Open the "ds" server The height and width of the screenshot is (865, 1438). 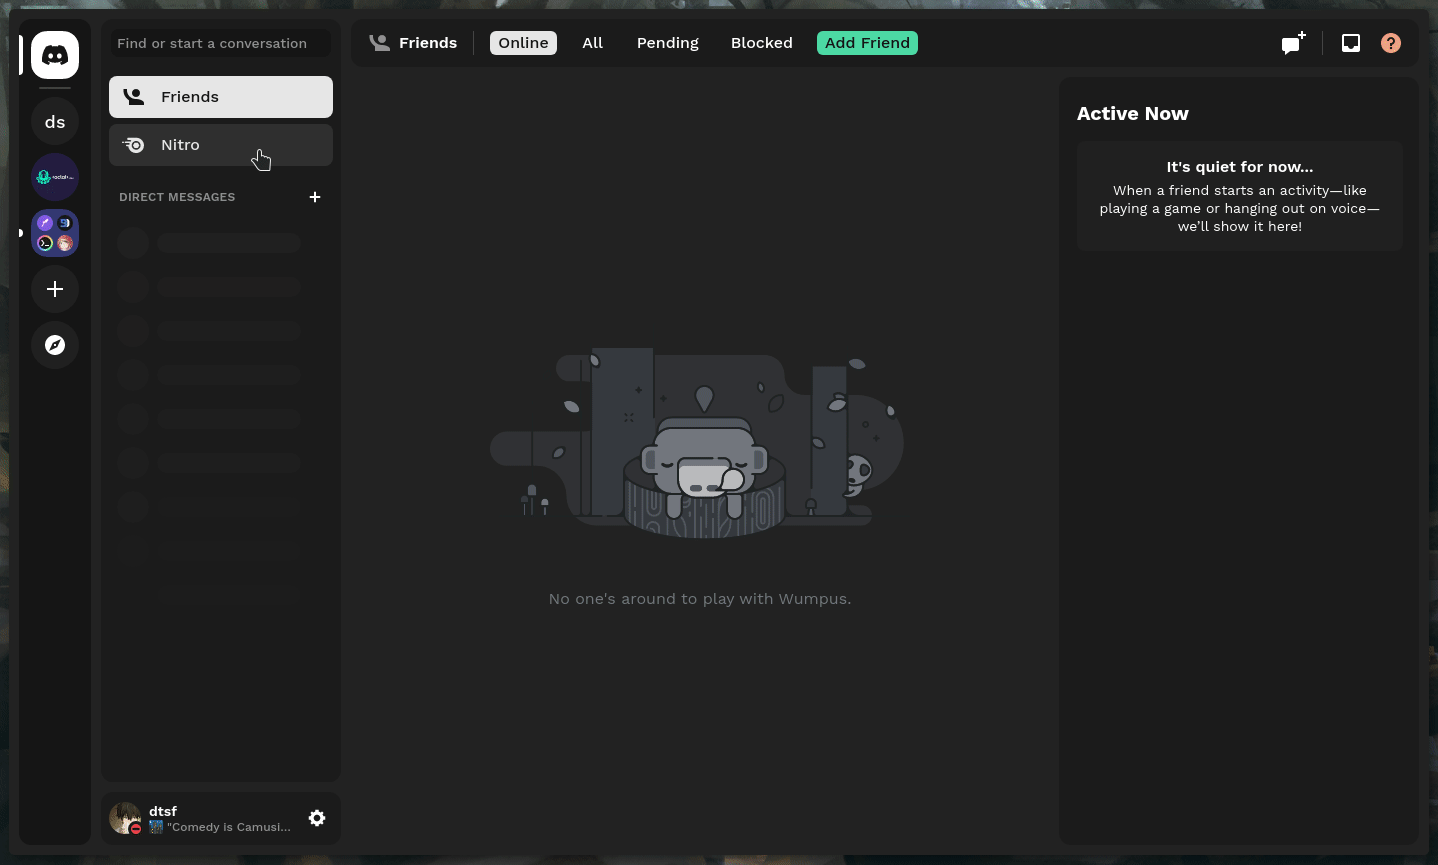click(x=55, y=122)
